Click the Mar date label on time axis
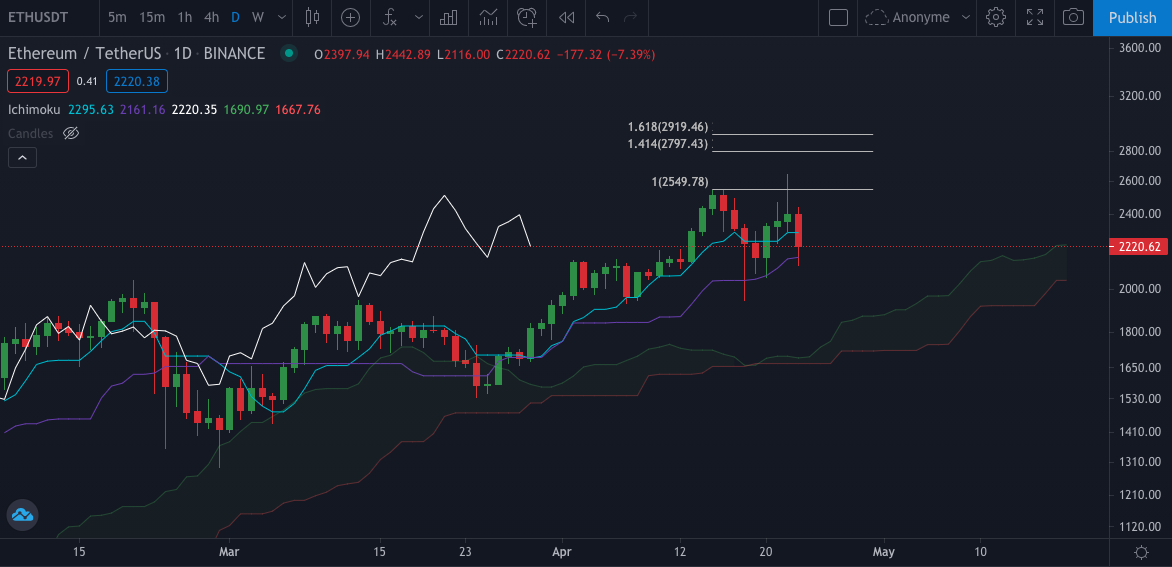The width and height of the screenshot is (1172, 567). click(229, 552)
